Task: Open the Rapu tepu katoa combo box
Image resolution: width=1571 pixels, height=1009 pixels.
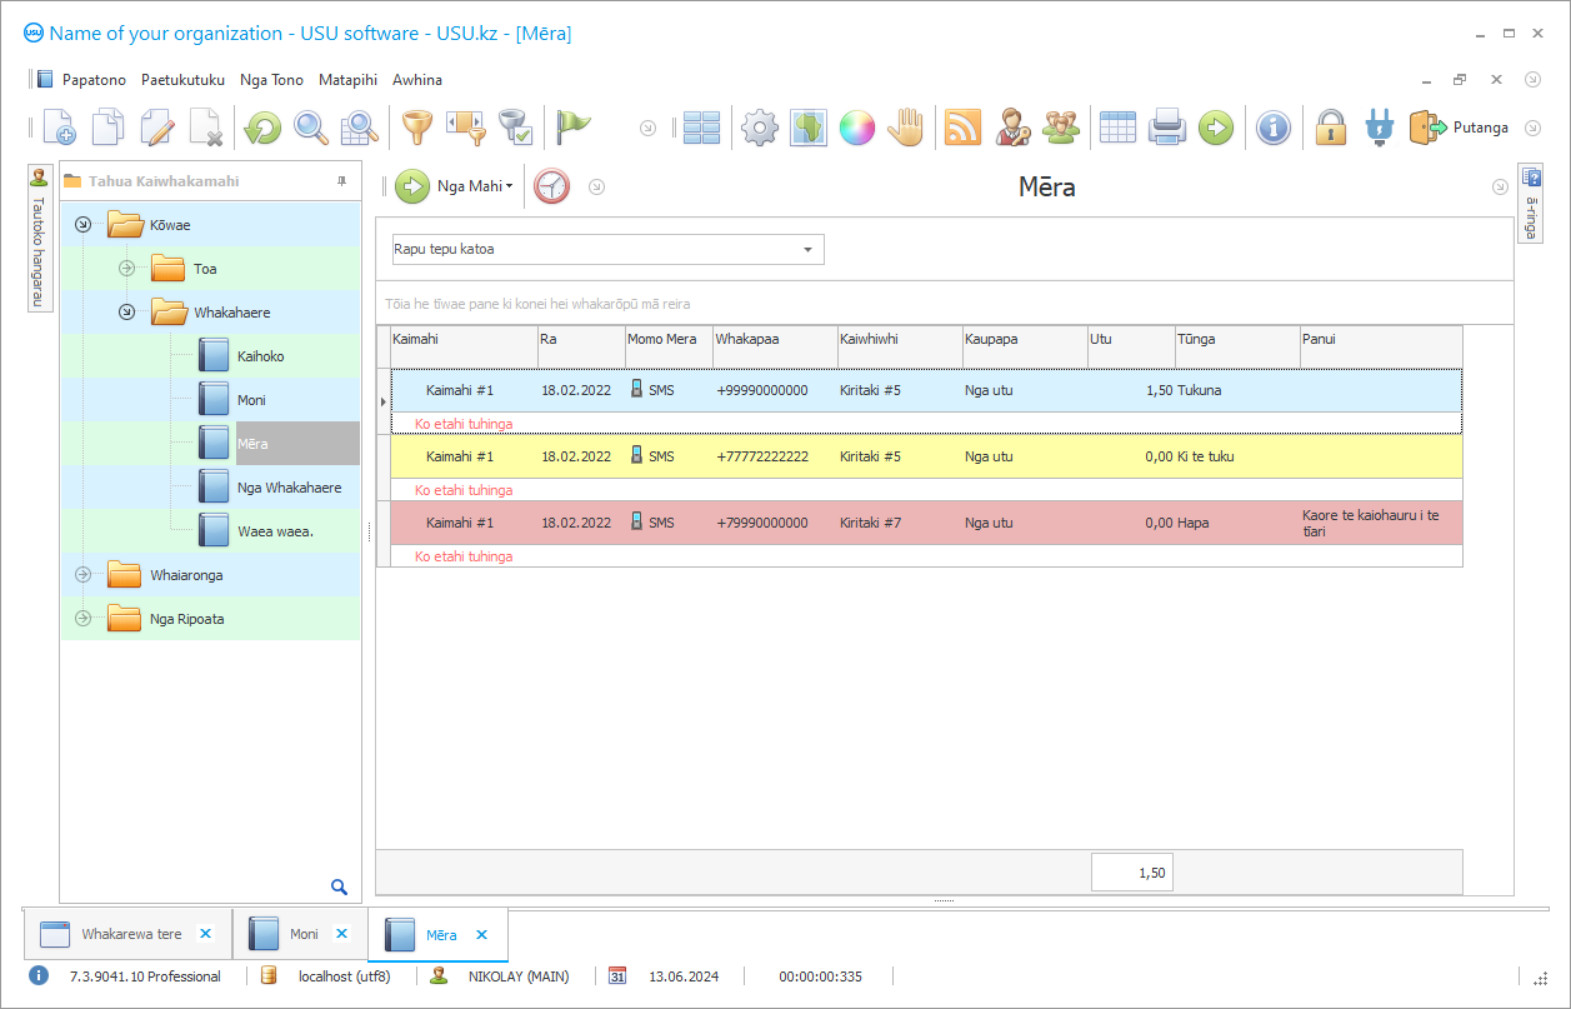Action: (x=608, y=249)
